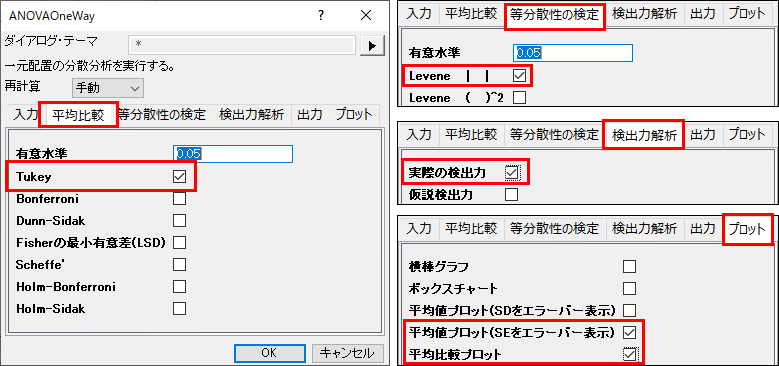Select 等分散性の検定 tab in top-right panel

[x=554, y=14]
